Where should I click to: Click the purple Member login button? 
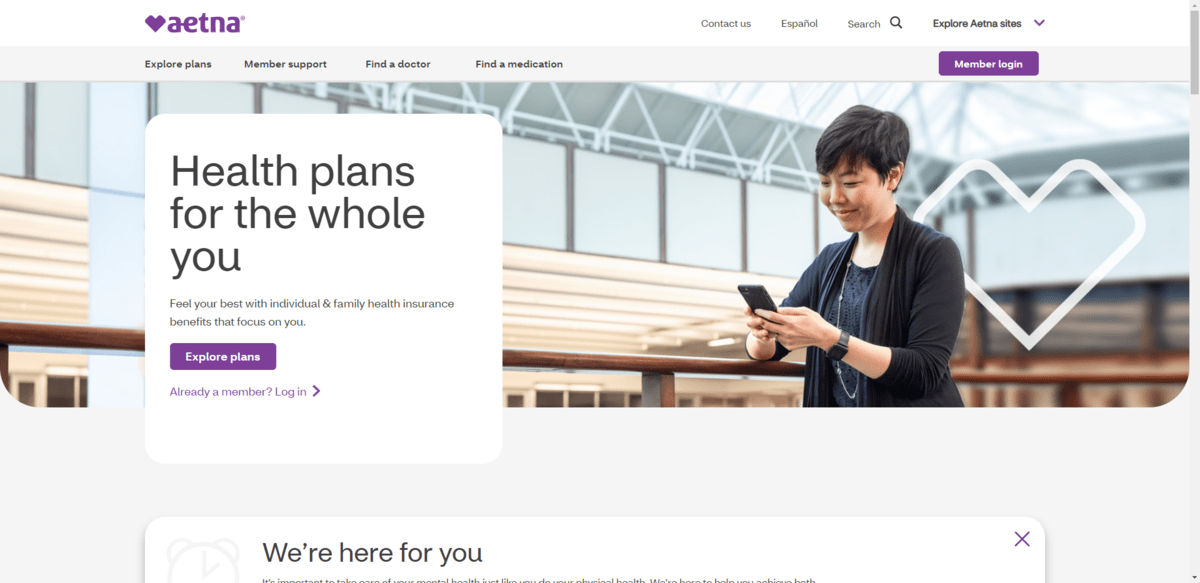click(988, 64)
